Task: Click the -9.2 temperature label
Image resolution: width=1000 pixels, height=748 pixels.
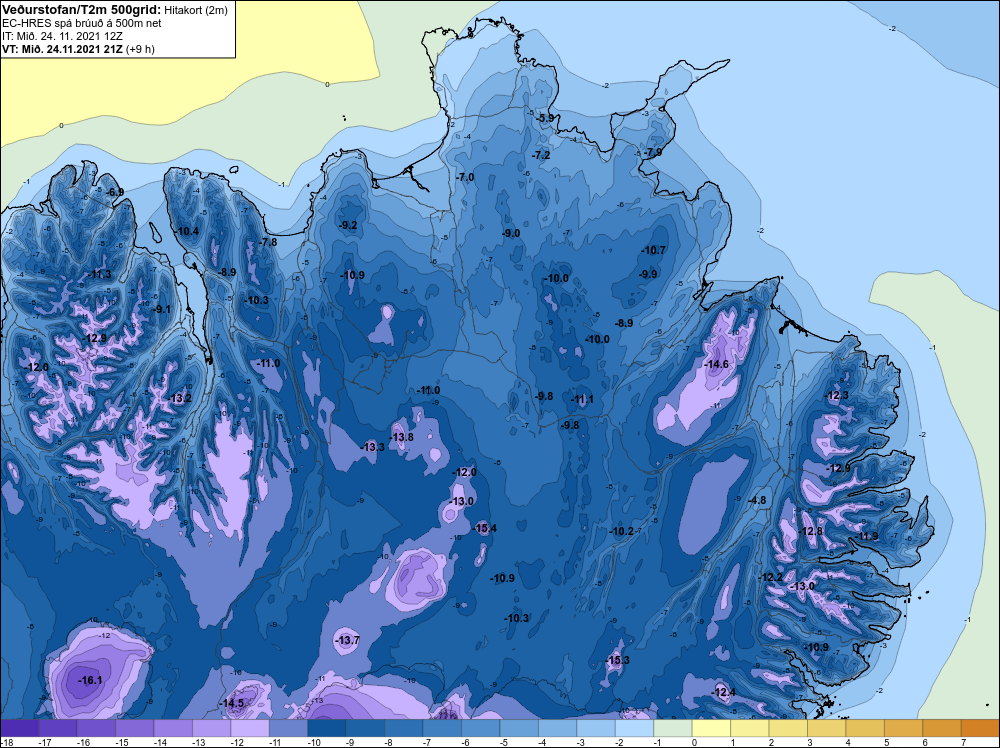Action: (x=348, y=225)
